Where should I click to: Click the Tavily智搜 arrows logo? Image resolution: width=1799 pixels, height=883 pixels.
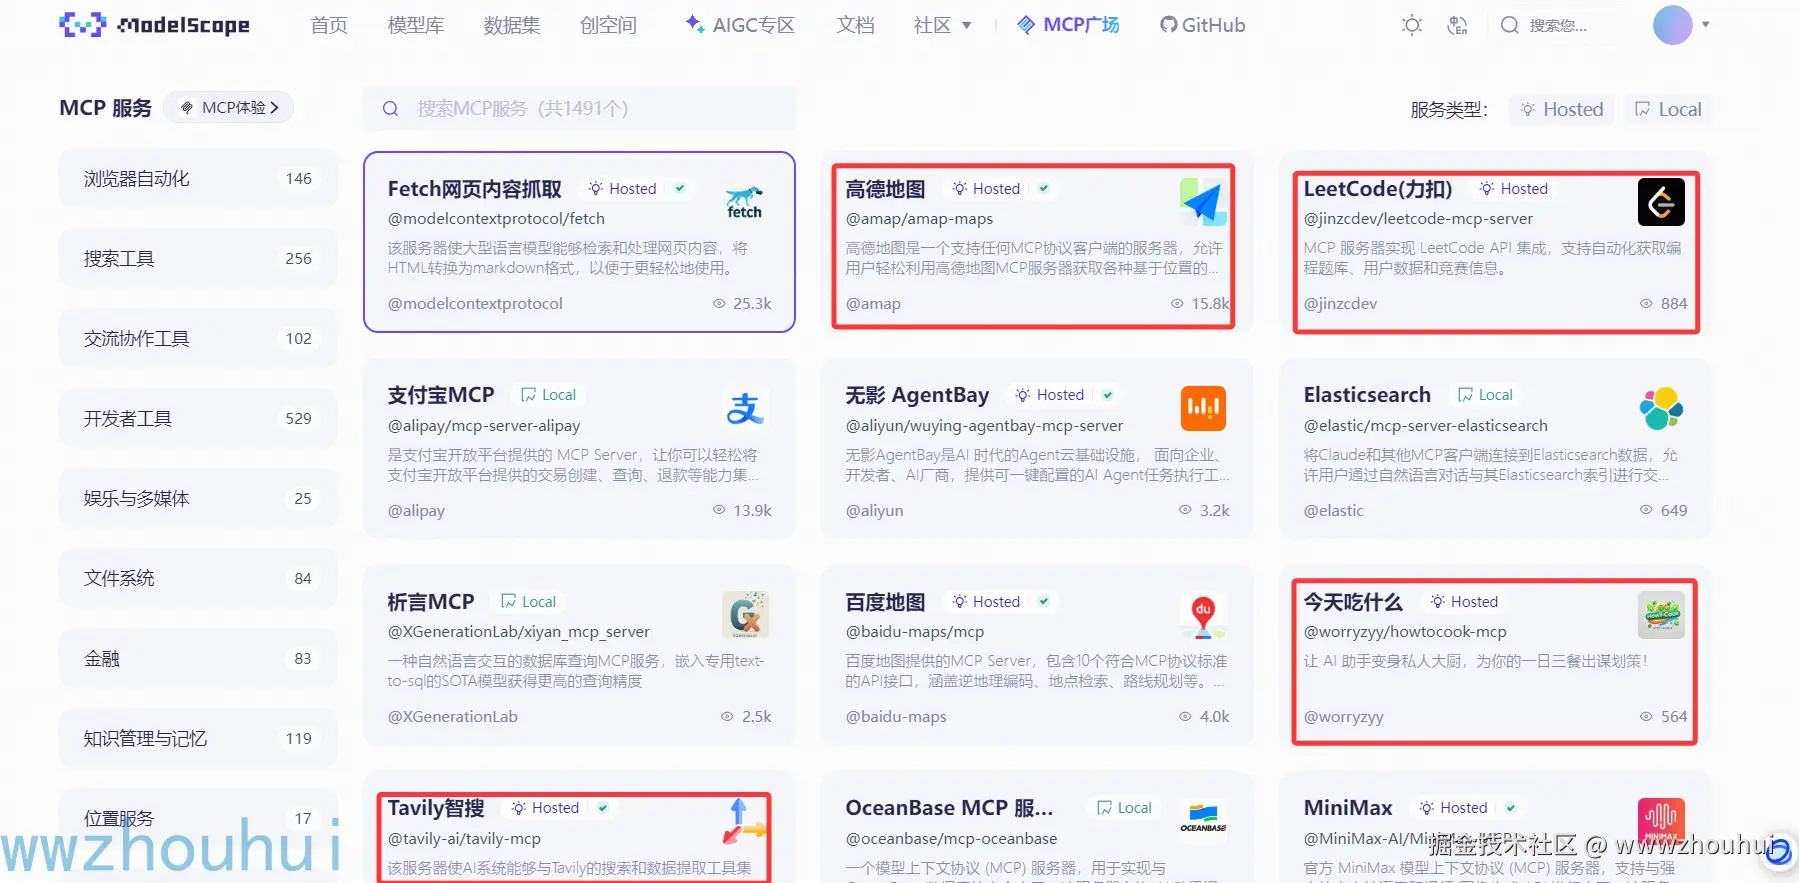point(745,822)
